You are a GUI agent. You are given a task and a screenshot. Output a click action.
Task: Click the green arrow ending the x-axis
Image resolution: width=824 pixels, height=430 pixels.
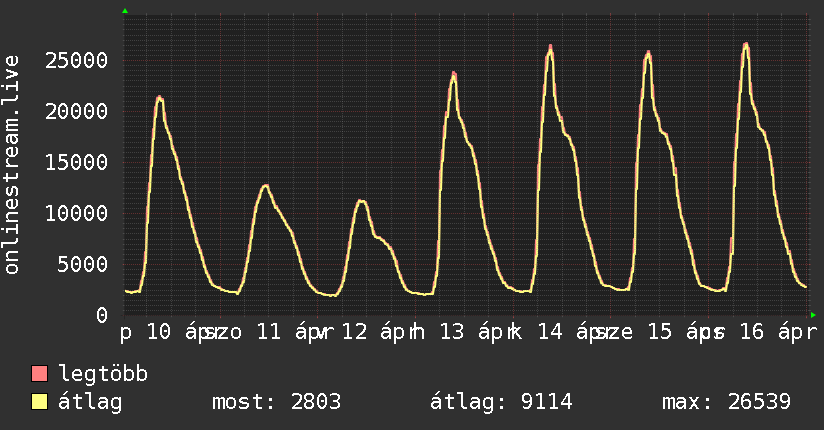point(813,315)
